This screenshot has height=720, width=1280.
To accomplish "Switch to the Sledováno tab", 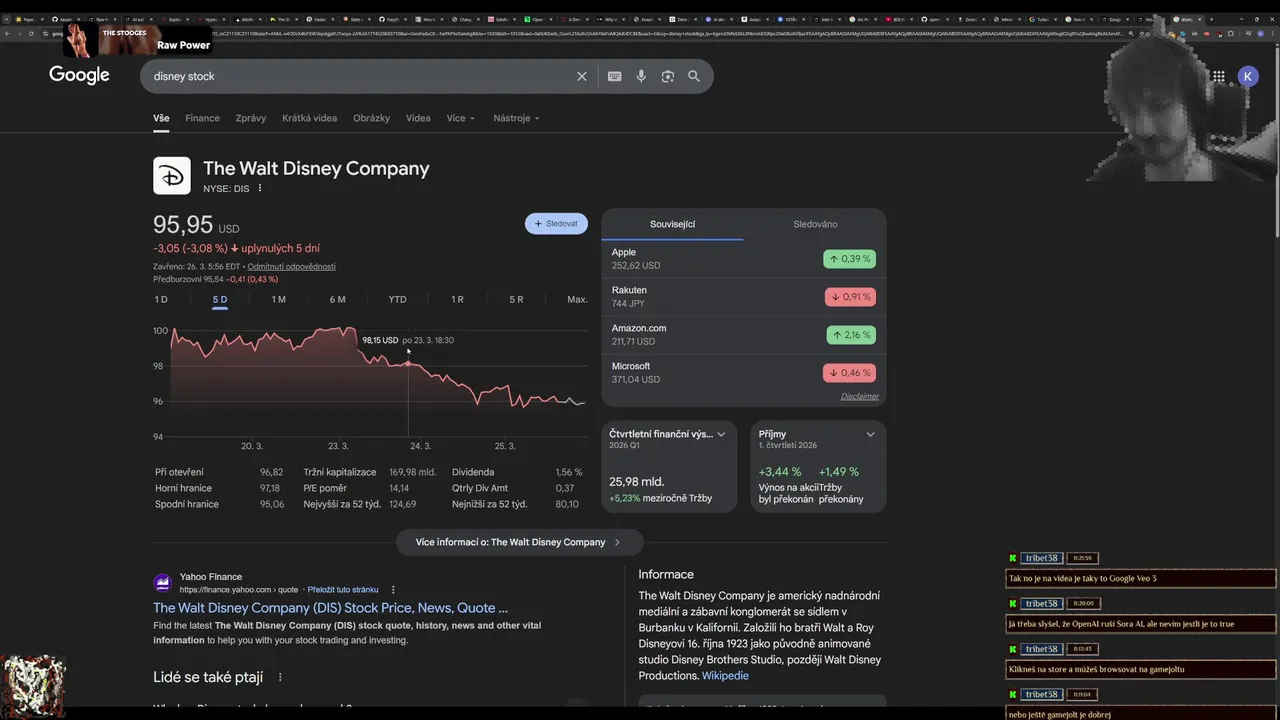I will tap(815, 224).
